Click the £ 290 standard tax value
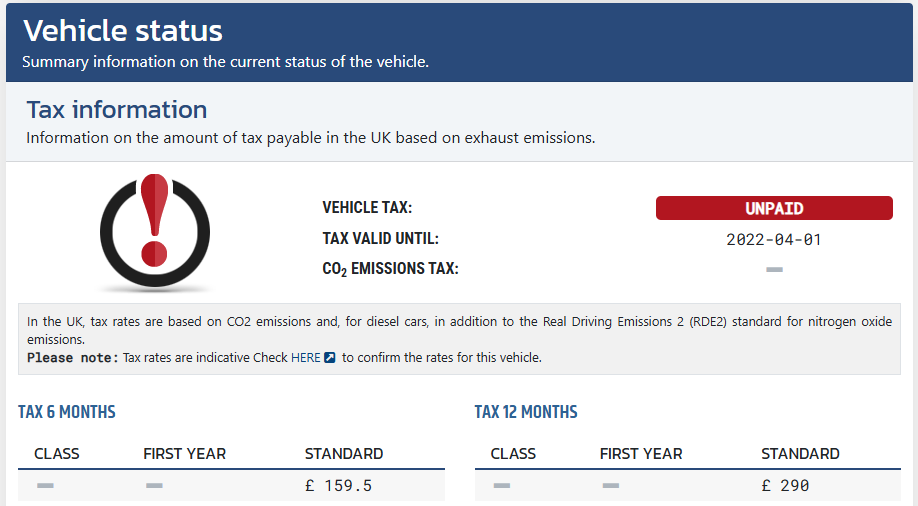The height and width of the screenshot is (506, 918). [x=785, y=486]
